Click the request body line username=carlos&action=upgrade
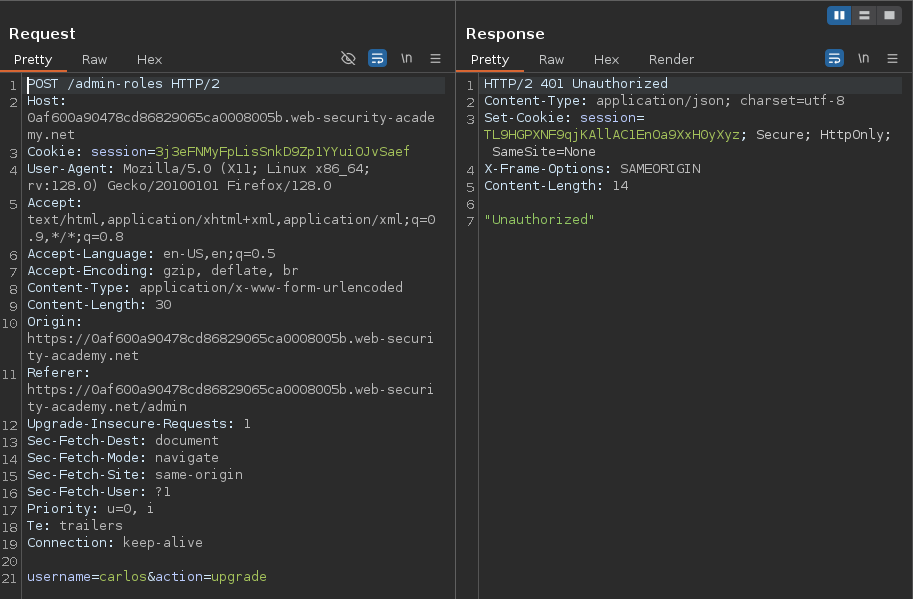This screenshot has height=599, width=913. click(x=147, y=577)
